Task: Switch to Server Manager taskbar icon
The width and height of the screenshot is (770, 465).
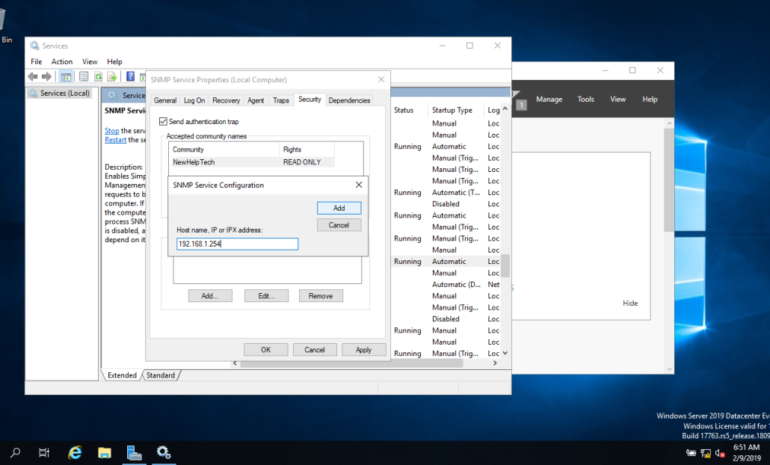Action: coord(134,453)
